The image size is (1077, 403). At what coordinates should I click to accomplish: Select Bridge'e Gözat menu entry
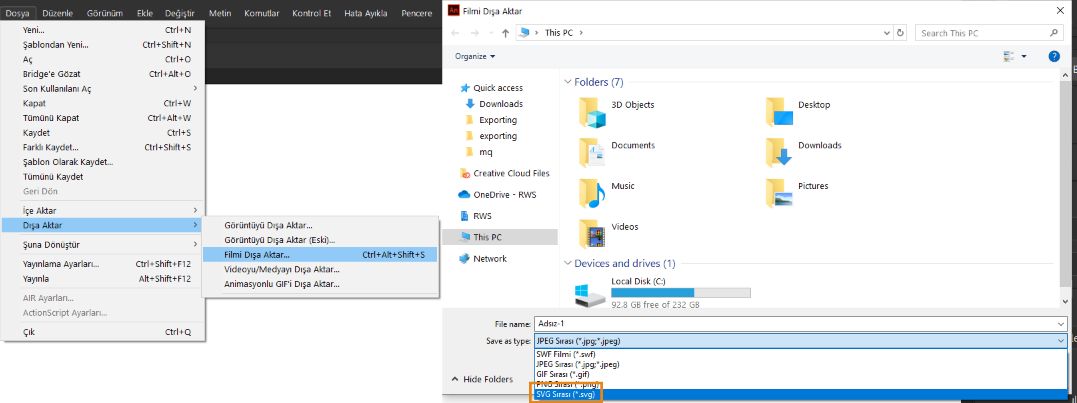pyautogui.click(x=102, y=74)
